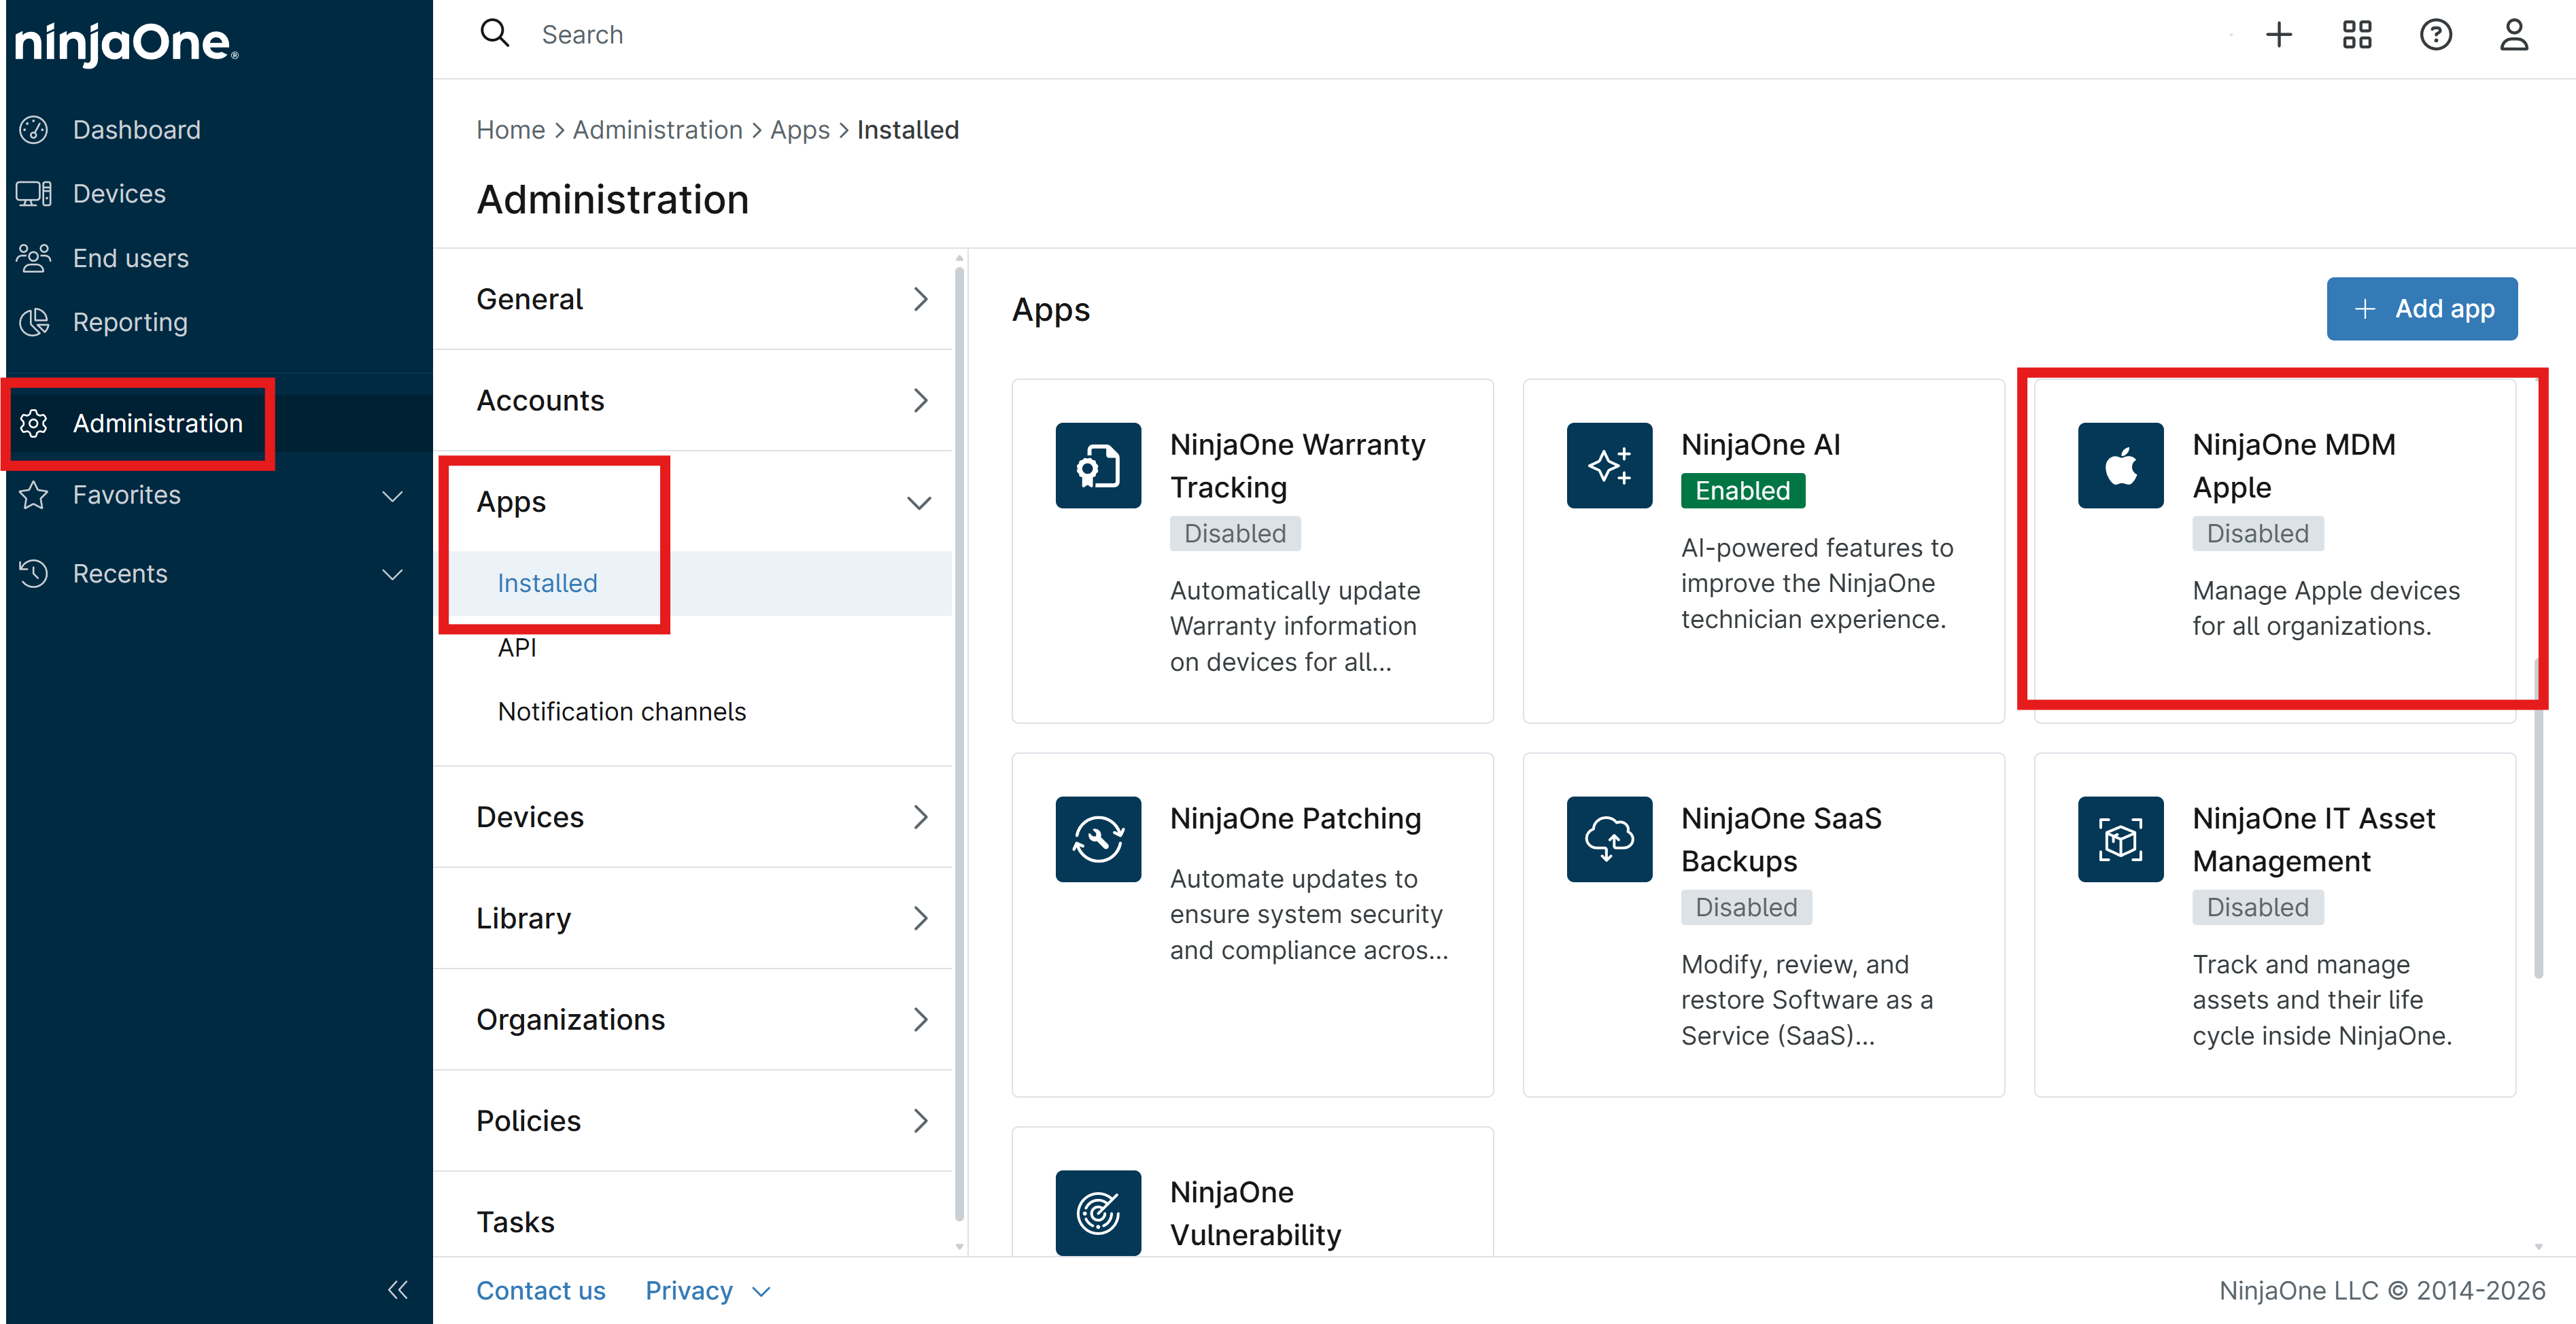Open the user profile icon

coord(2514,35)
